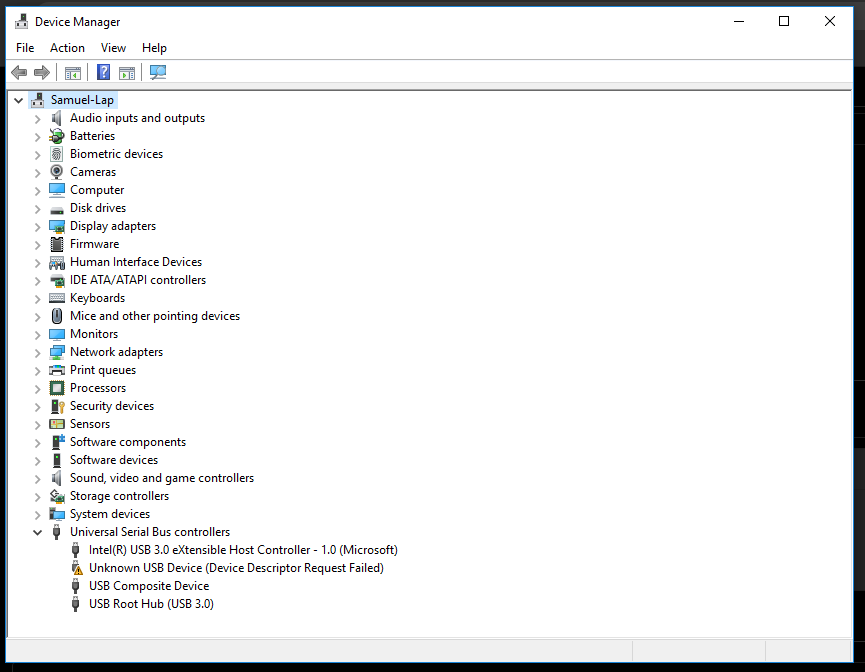The width and height of the screenshot is (865, 672).
Task: Click Scan for hardware changes toolbar icon
Action: (157, 72)
